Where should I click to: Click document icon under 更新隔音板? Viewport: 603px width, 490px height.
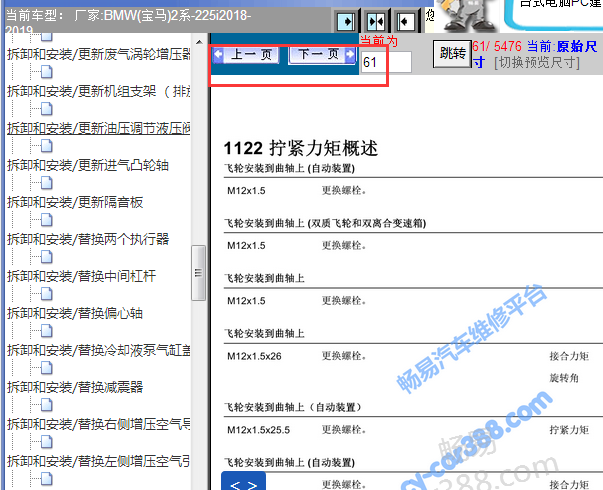(47, 220)
